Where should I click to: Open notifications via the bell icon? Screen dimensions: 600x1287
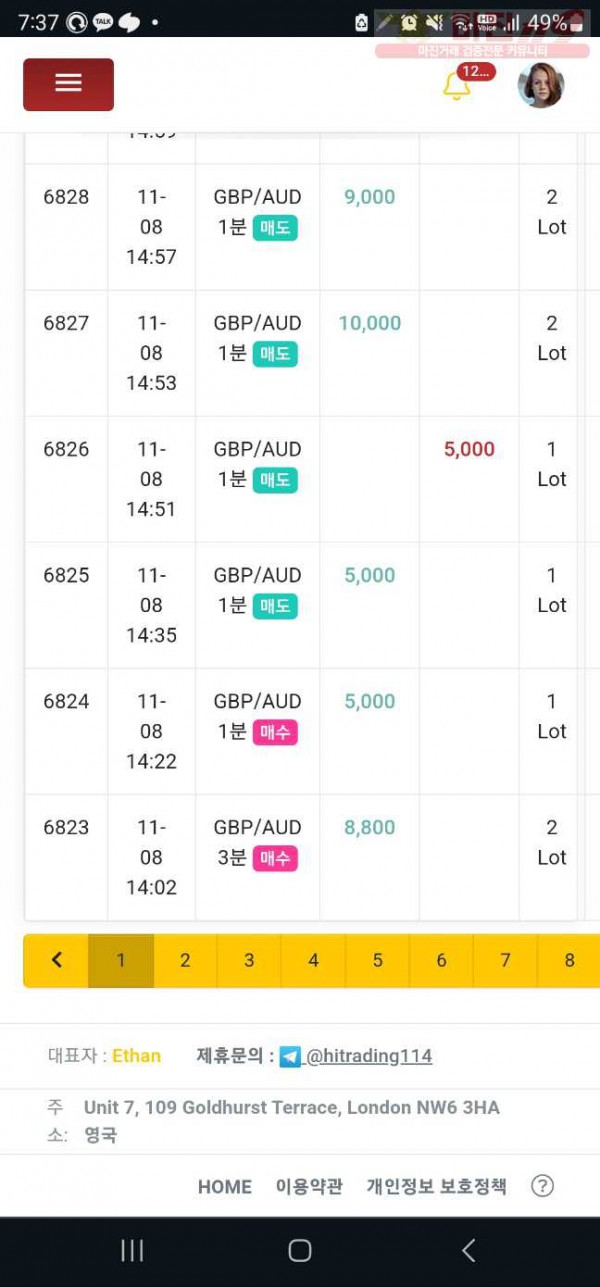(457, 86)
